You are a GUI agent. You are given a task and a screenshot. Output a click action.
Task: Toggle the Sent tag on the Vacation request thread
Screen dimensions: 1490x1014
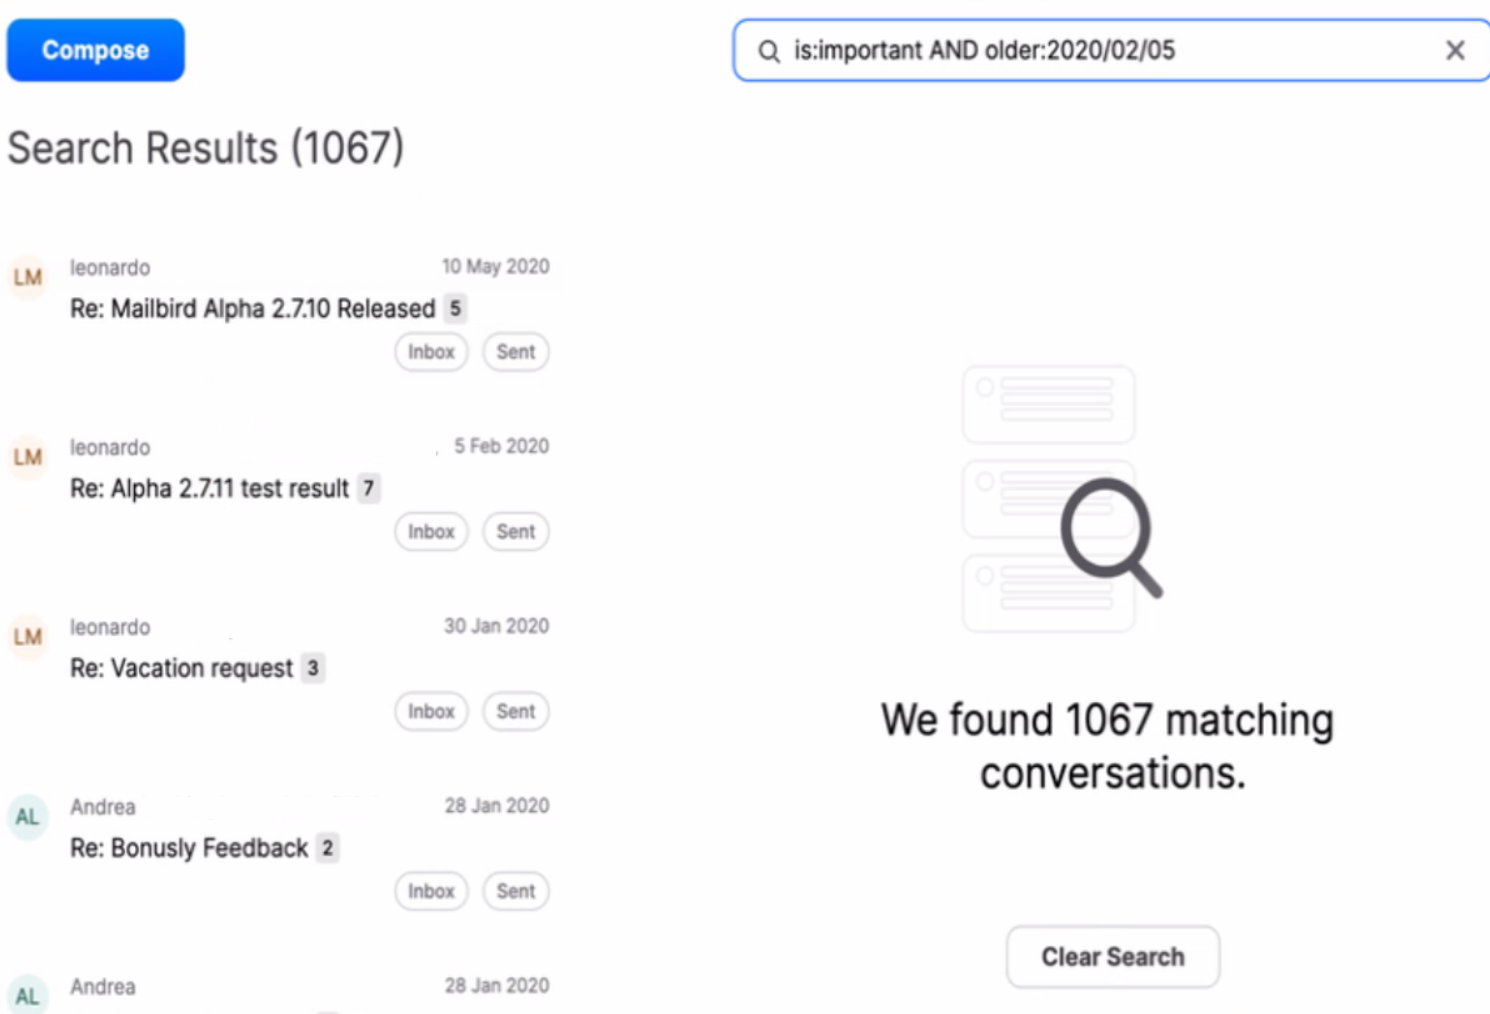(516, 711)
